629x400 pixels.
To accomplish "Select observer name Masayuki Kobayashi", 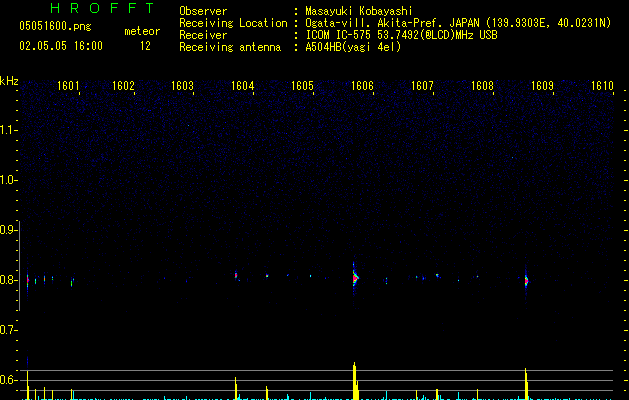I will pos(359,11).
